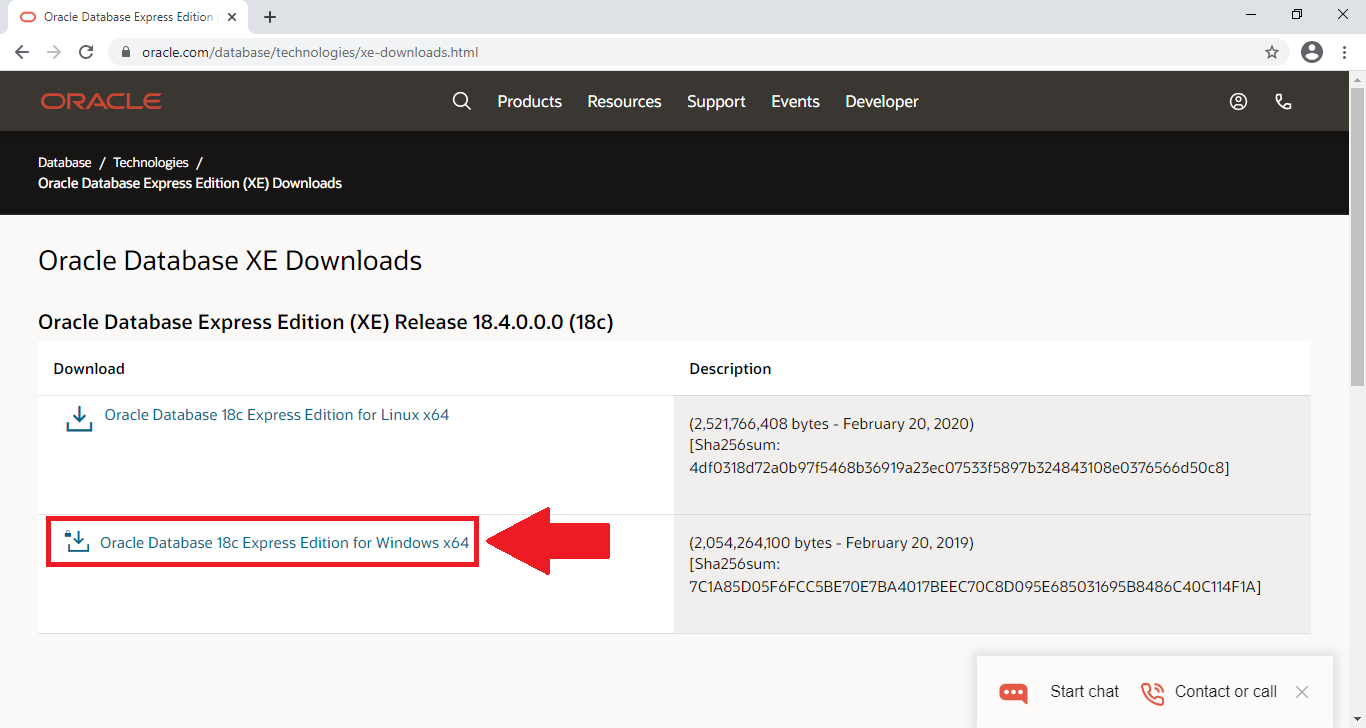The image size is (1366, 728).
Task: Click the locked download icon for Windows x64
Action: click(77, 542)
